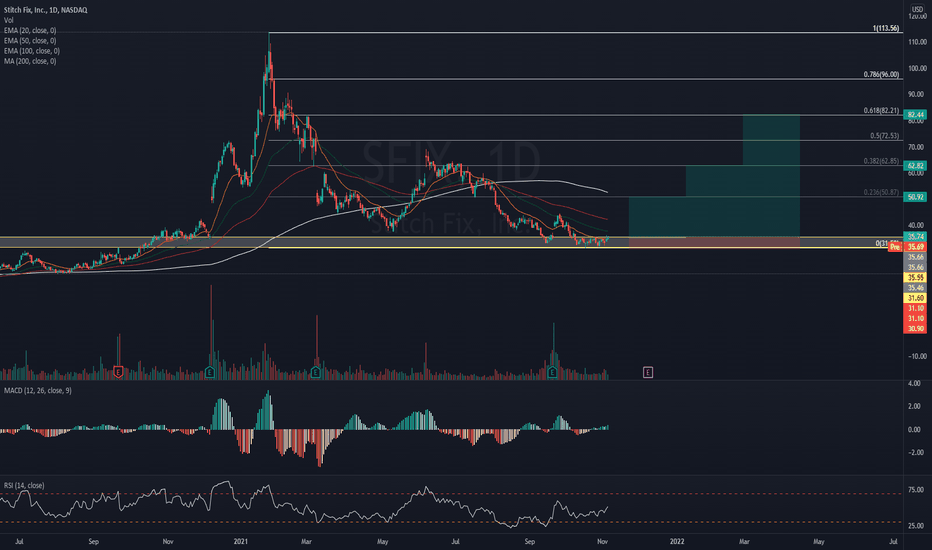Screen dimensions: 932x550
Task: Open the green earnings marker near September 2021
Action: [x=553, y=372]
